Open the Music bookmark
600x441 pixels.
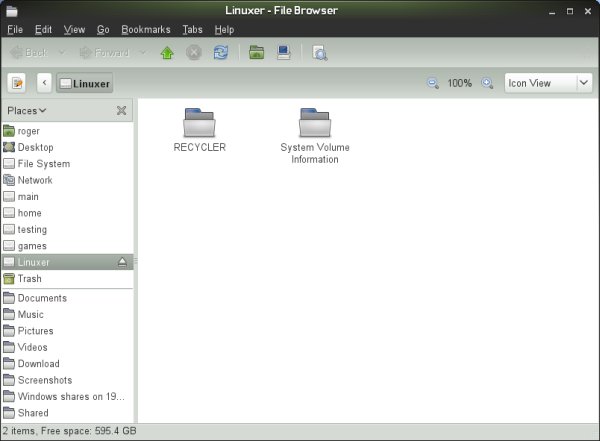tap(67, 315)
